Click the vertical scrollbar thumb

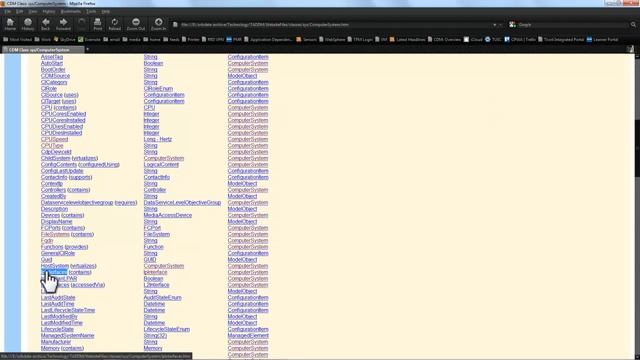[637, 148]
